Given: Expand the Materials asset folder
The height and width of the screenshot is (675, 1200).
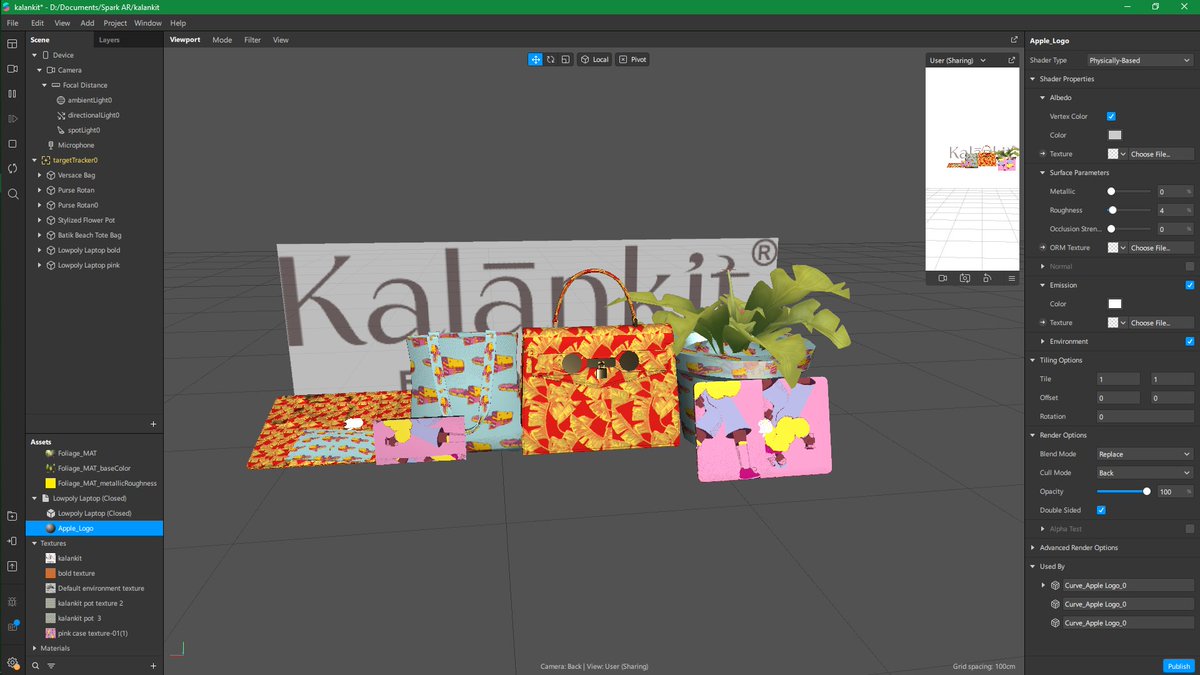Looking at the screenshot, I should [x=34, y=648].
